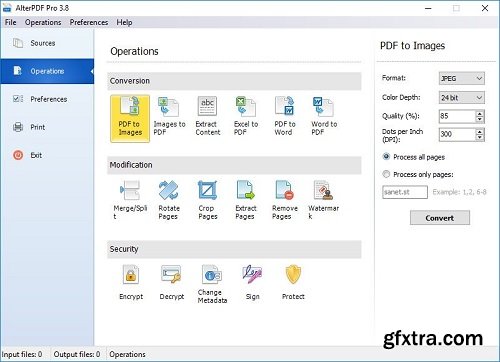The image size is (500, 362).
Task: Select the Rotate Pages tool
Action: click(x=169, y=200)
